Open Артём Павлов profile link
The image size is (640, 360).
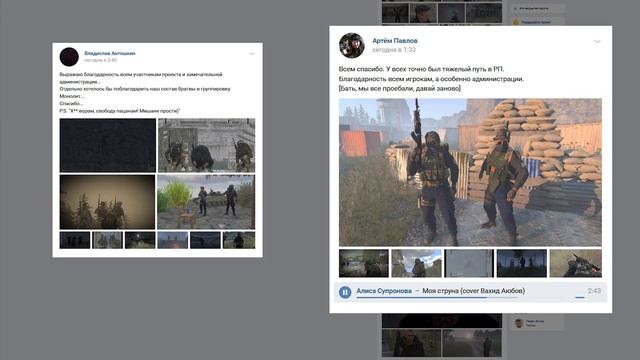click(395, 41)
